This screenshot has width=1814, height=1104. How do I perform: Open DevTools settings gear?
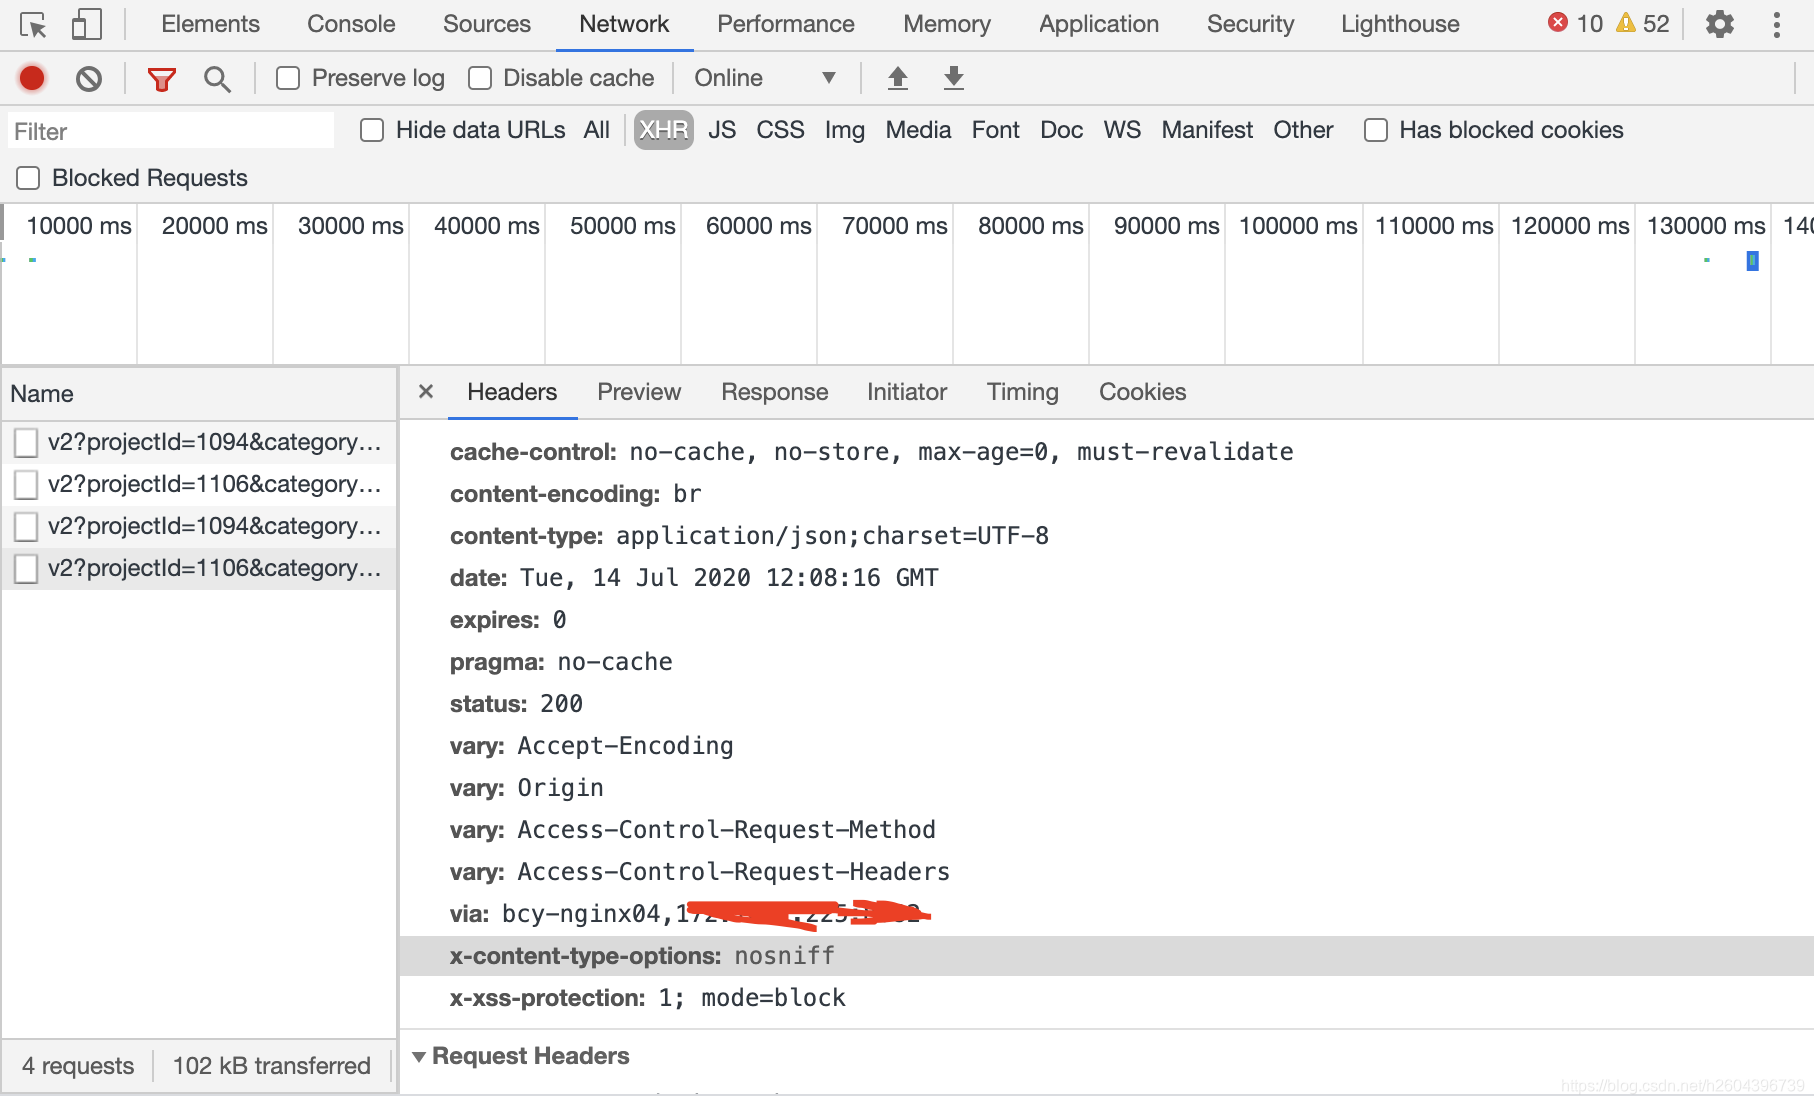tap(1719, 24)
